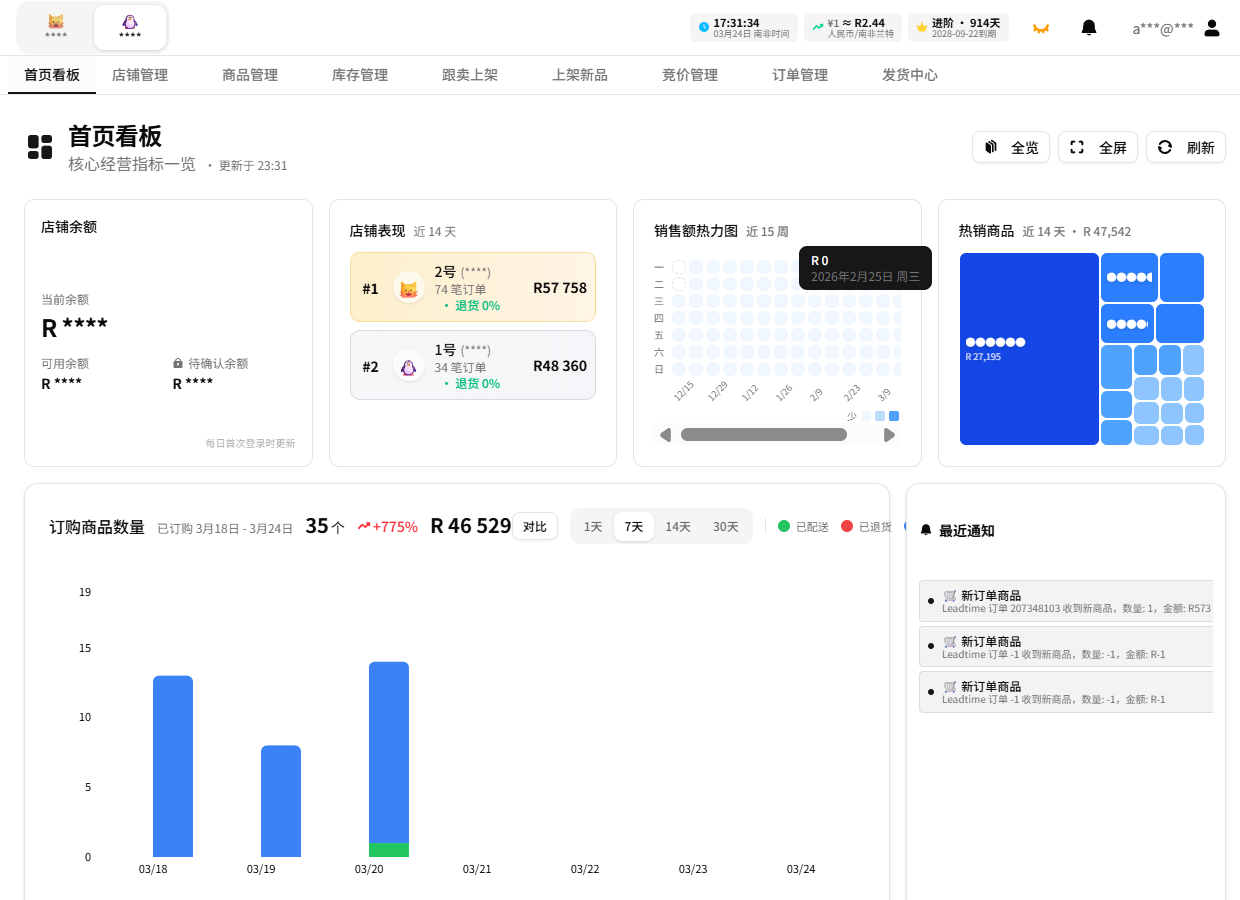The height and width of the screenshot is (900, 1240).
Task: Open the 店铺管理 tab
Action: click(x=140, y=75)
